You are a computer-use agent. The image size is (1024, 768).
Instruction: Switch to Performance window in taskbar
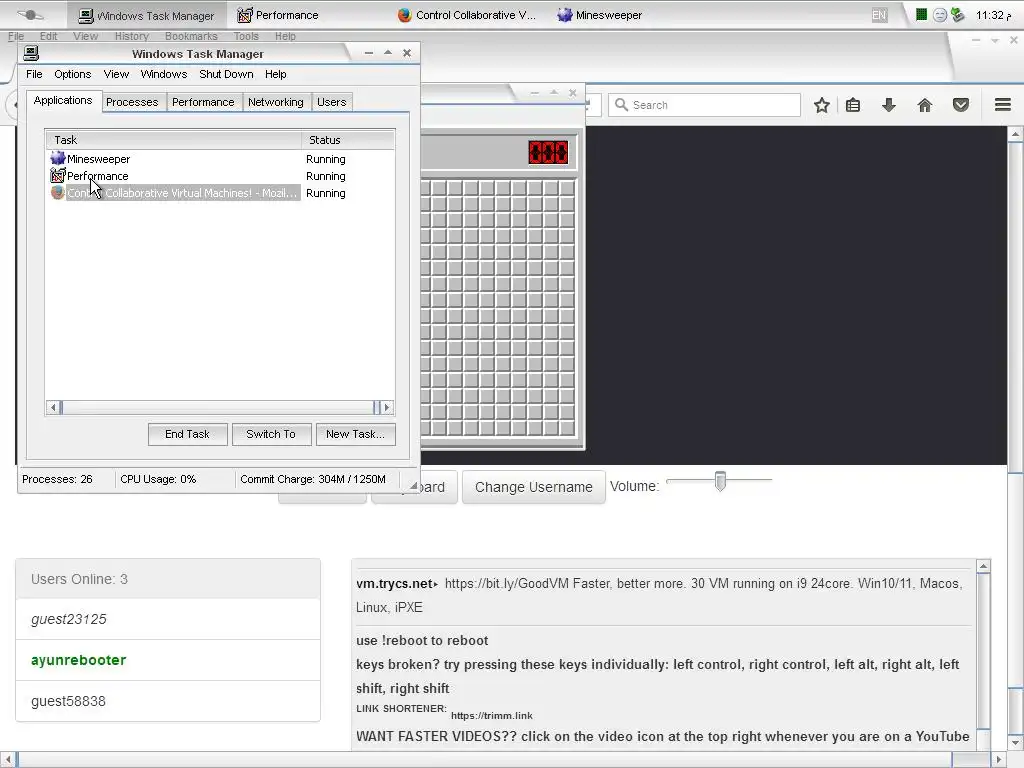pos(278,15)
